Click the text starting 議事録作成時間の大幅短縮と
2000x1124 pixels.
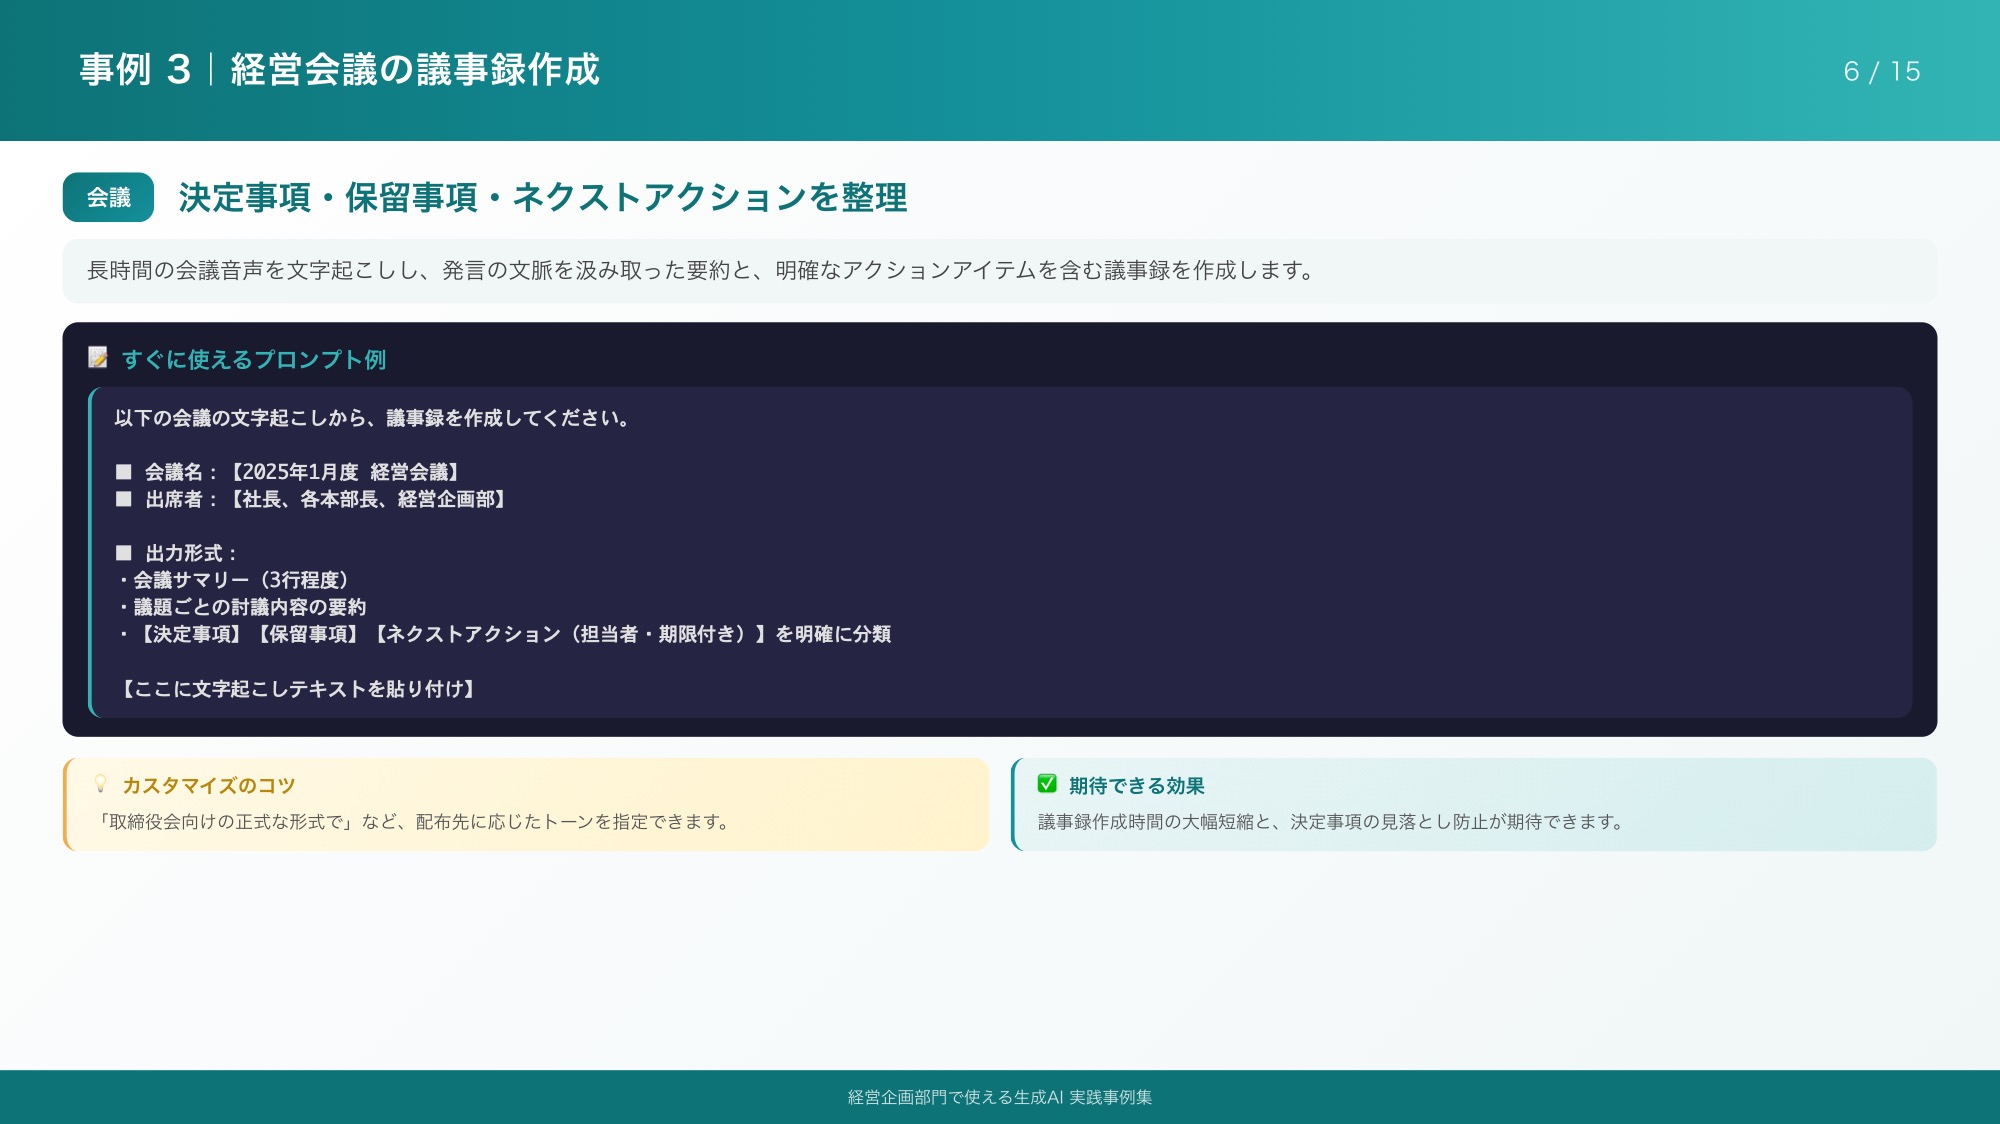coord(1333,822)
